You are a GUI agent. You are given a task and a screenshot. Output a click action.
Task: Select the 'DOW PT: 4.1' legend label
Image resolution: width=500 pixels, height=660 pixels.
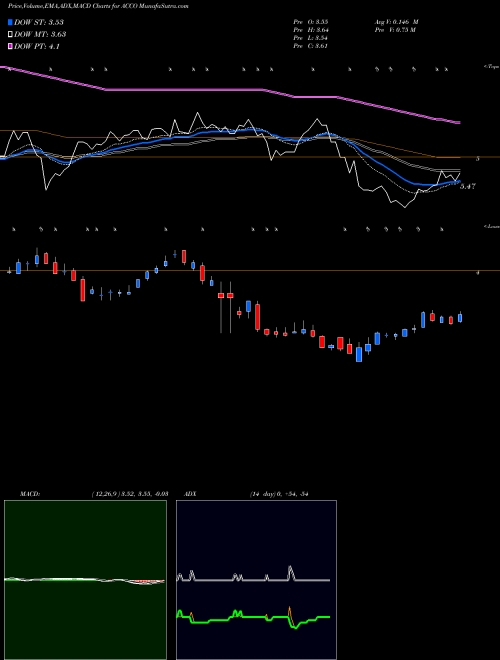click(37, 47)
